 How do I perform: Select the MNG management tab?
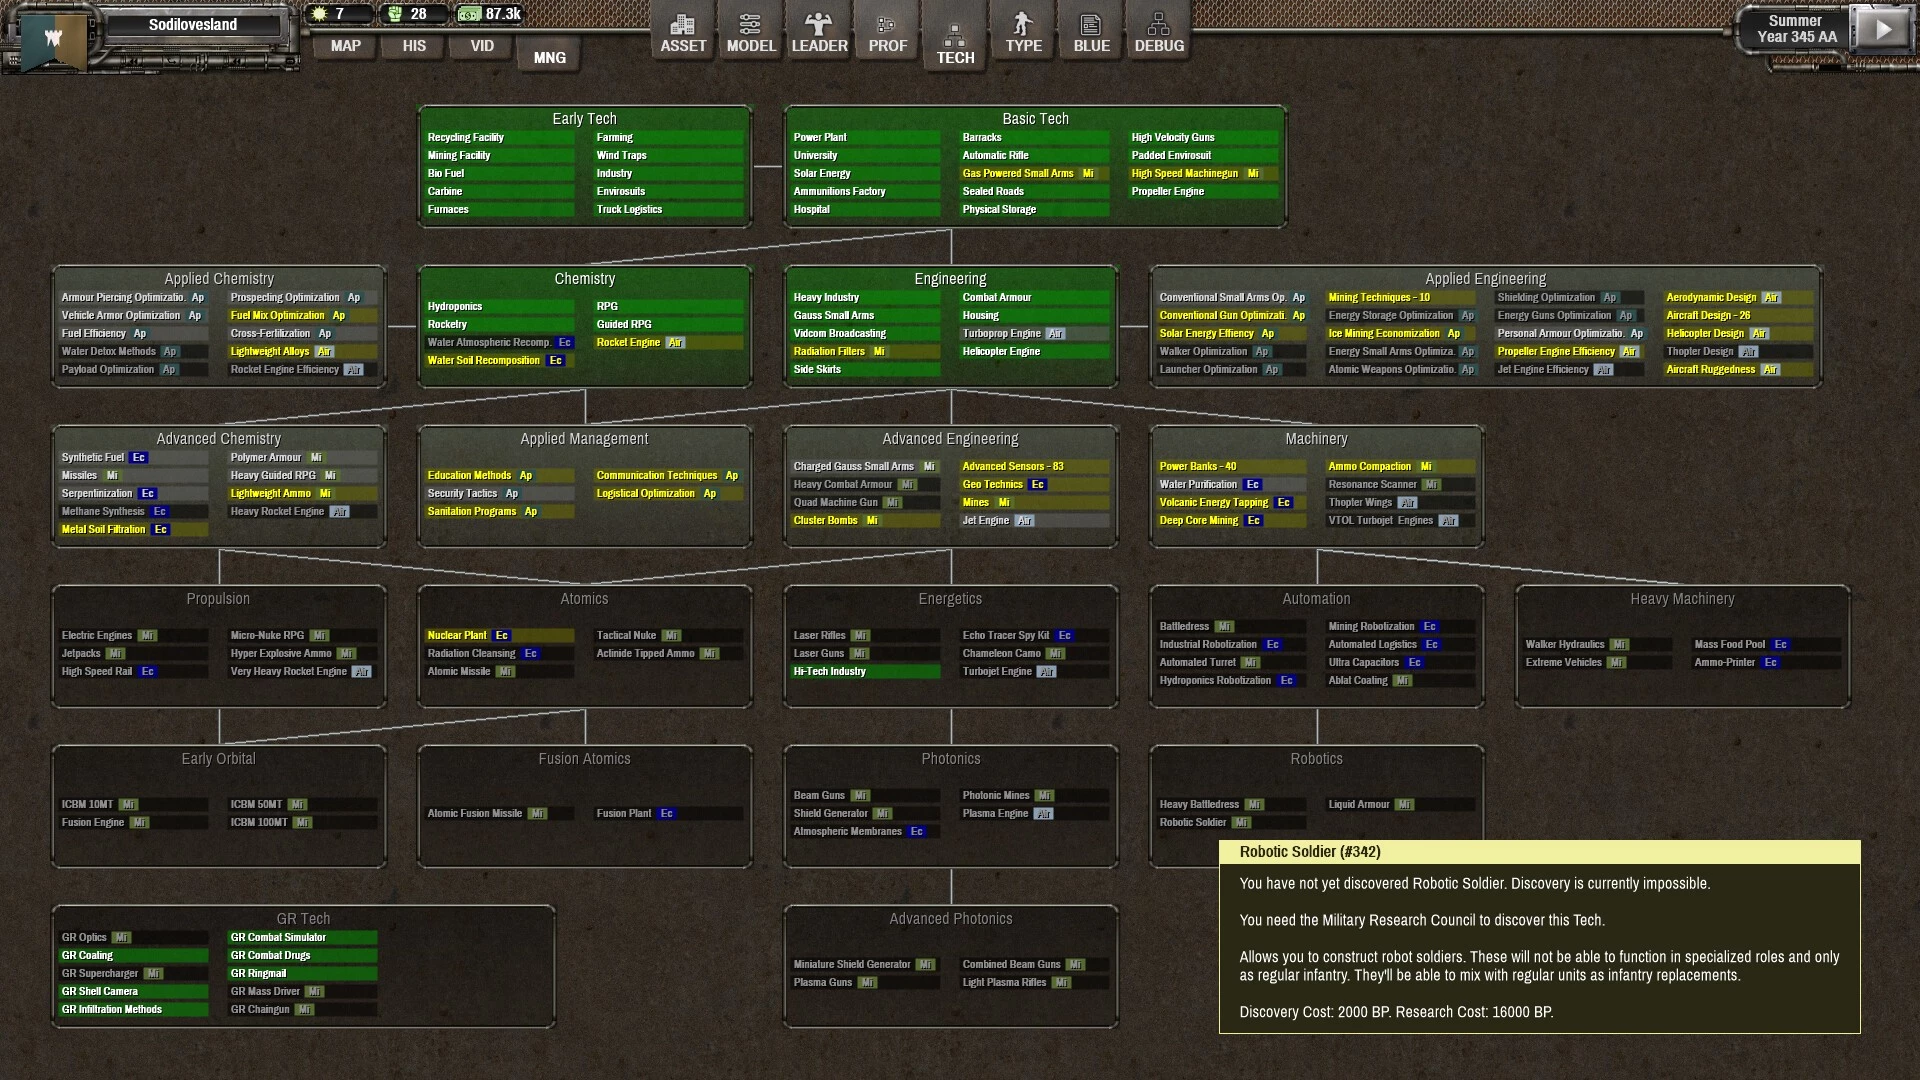click(549, 58)
